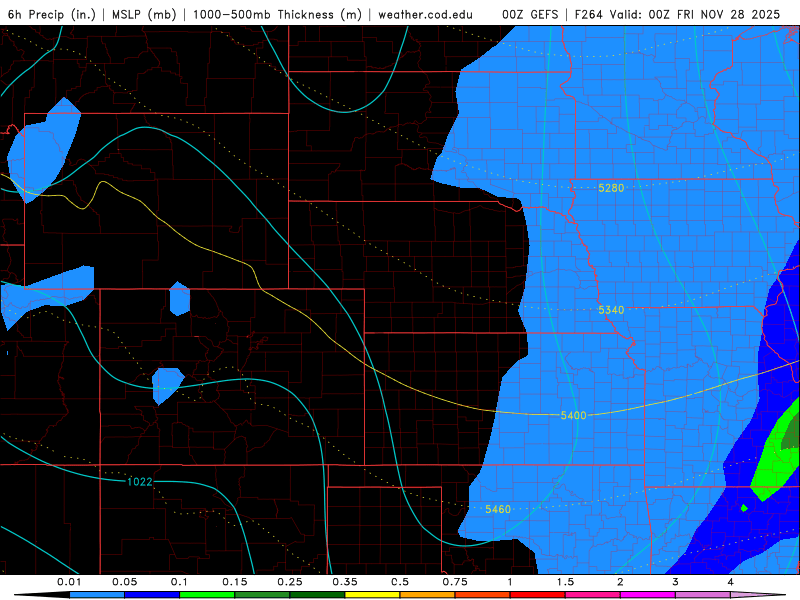Click the "F264" forecast hour text
The image size is (800, 600).
click(589, 15)
